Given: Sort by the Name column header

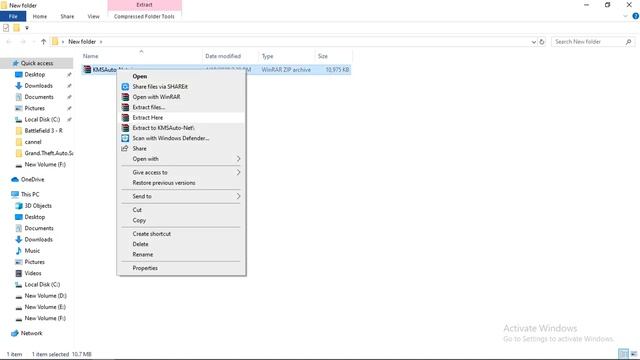Looking at the screenshot, I should coord(141,56).
